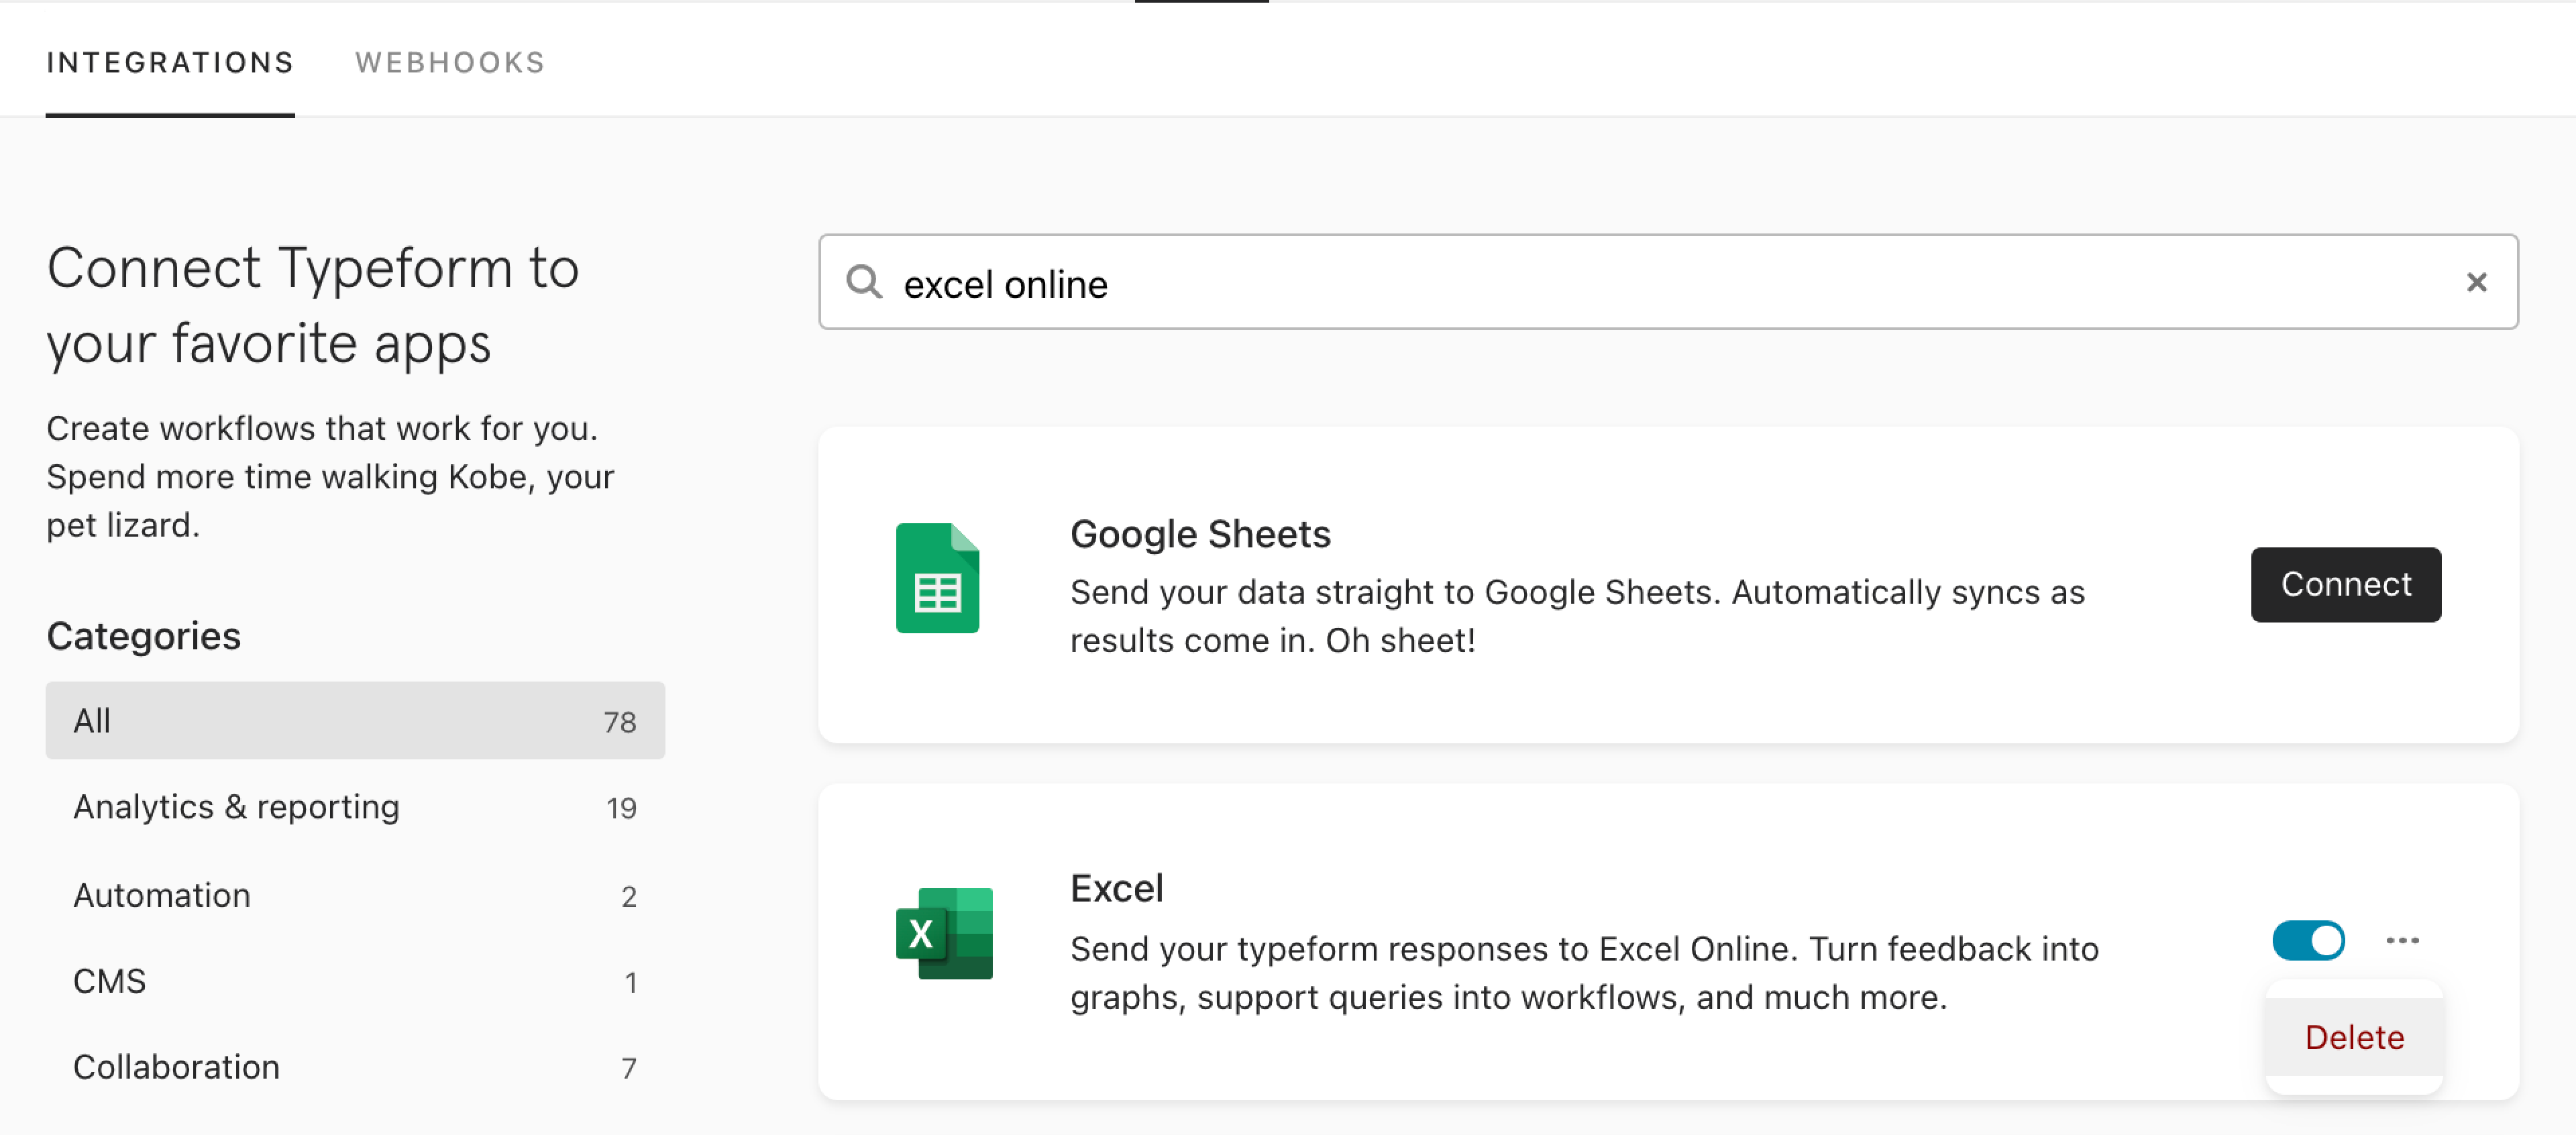Click the Google Sheets logo icon

(937, 578)
